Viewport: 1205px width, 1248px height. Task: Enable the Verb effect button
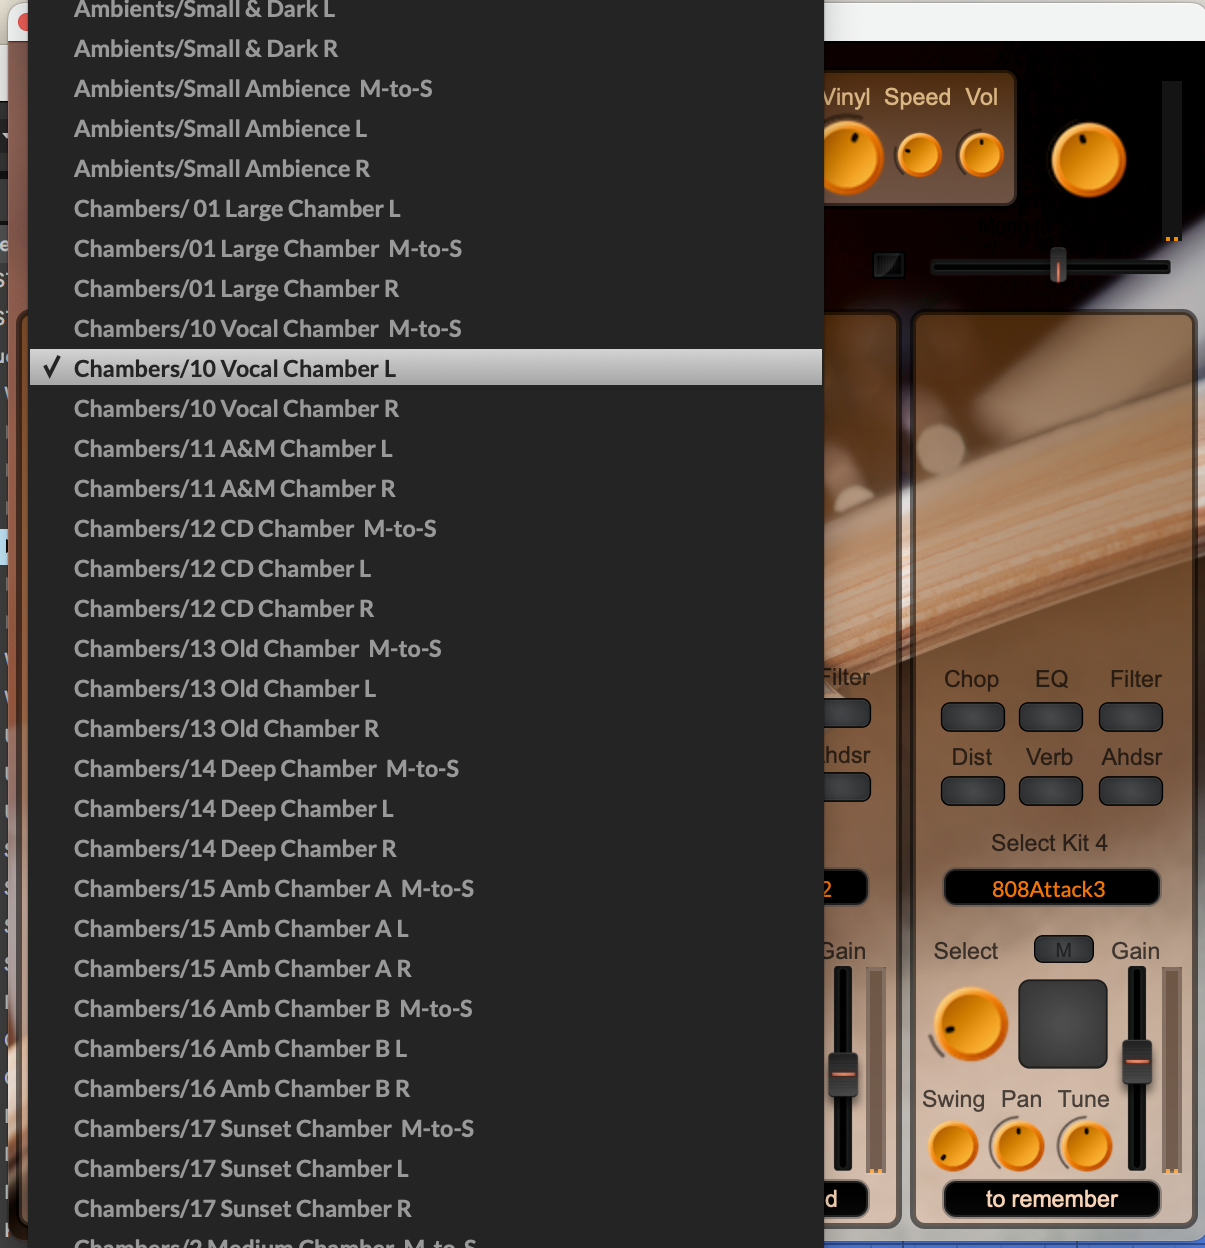[x=1050, y=791]
